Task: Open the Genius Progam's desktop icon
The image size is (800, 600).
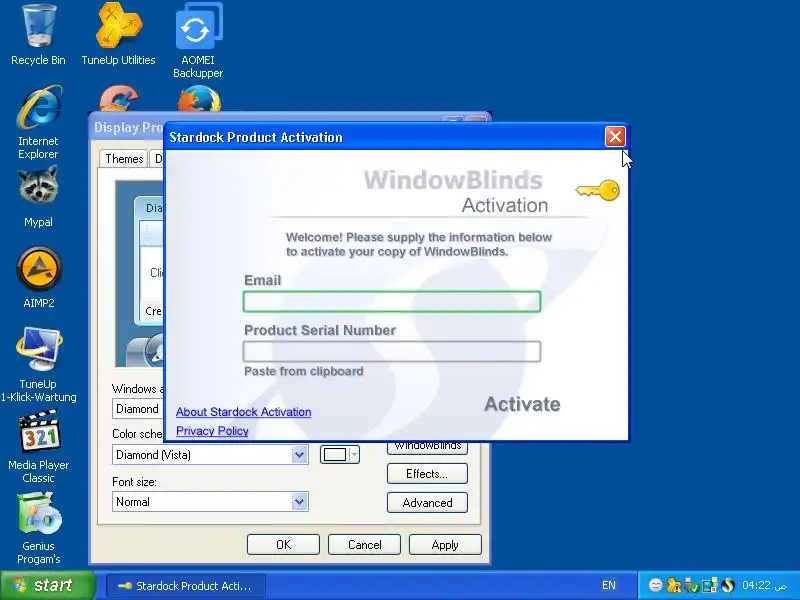Action: click(39, 528)
